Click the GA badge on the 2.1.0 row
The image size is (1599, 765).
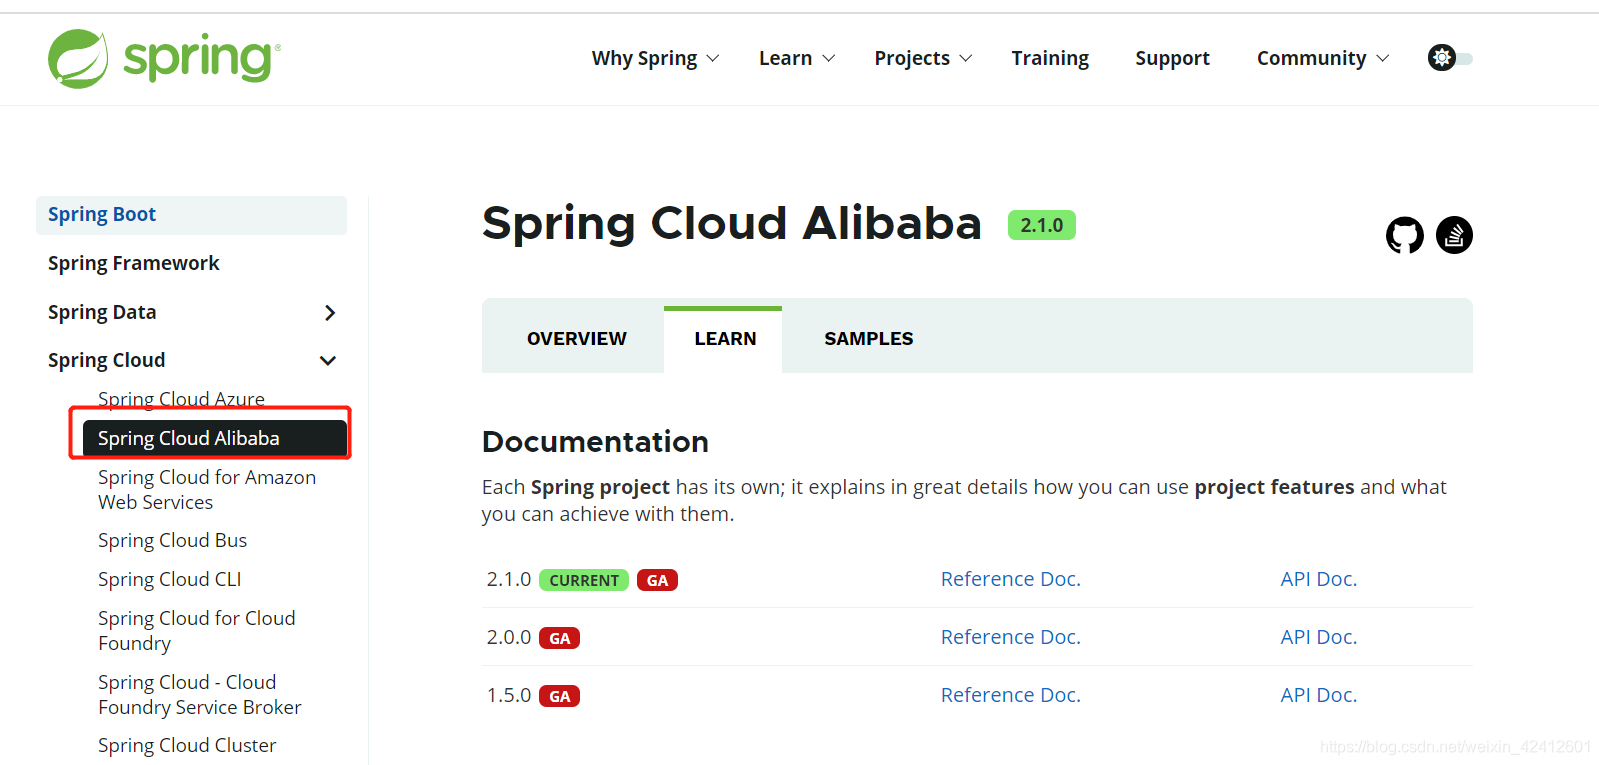pyautogui.click(x=657, y=580)
